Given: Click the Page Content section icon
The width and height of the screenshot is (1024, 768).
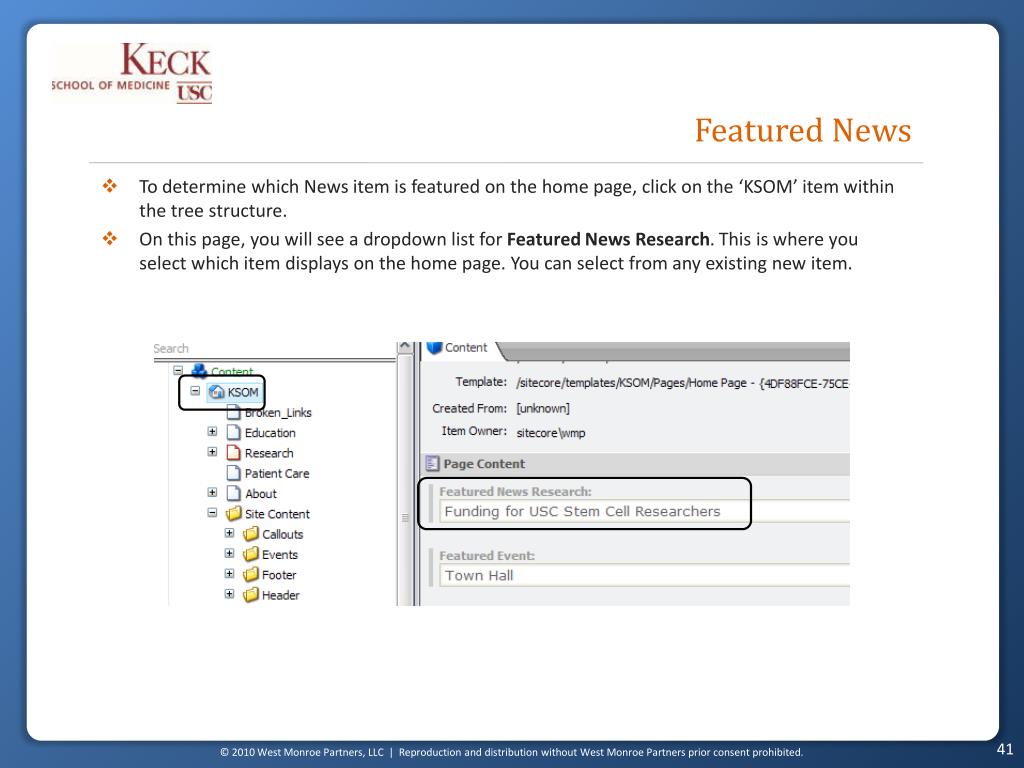Looking at the screenshot, I should tap(432, 464).
